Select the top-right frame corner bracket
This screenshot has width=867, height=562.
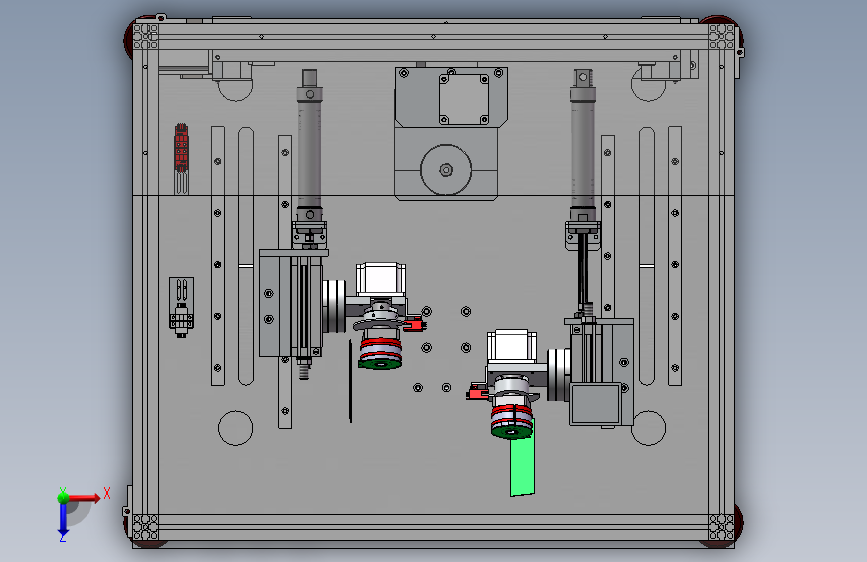pos(722,37)
